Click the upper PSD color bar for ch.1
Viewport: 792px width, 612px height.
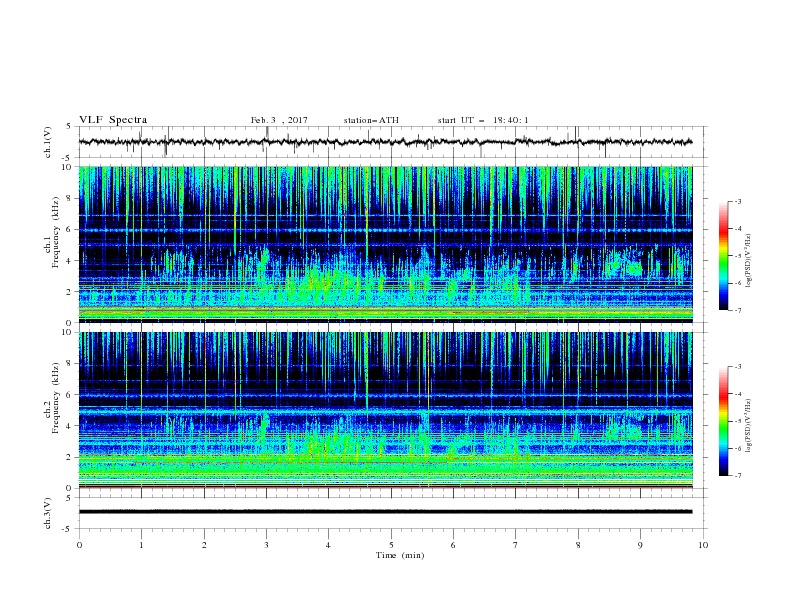[723, 256]
